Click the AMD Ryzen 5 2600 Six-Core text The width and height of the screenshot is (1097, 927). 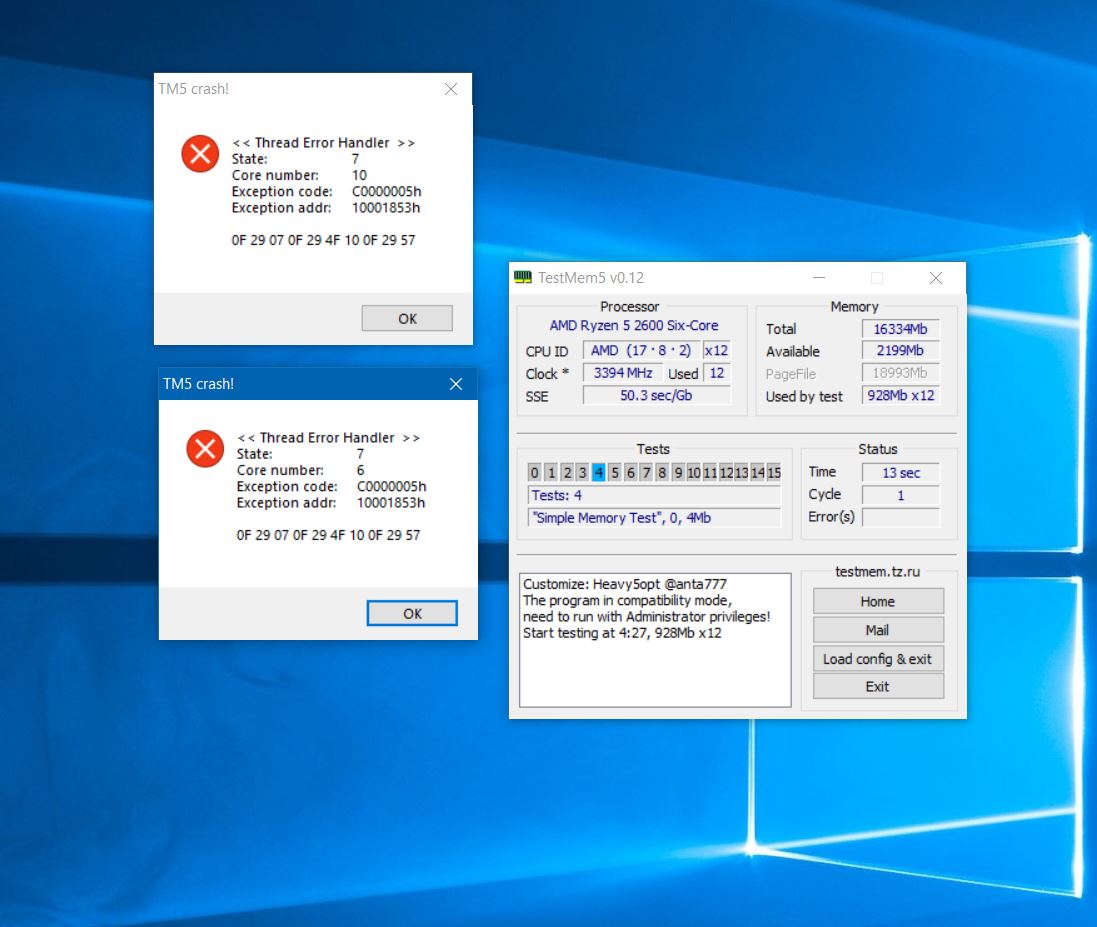pyautogui.click(x=634, y=325)
